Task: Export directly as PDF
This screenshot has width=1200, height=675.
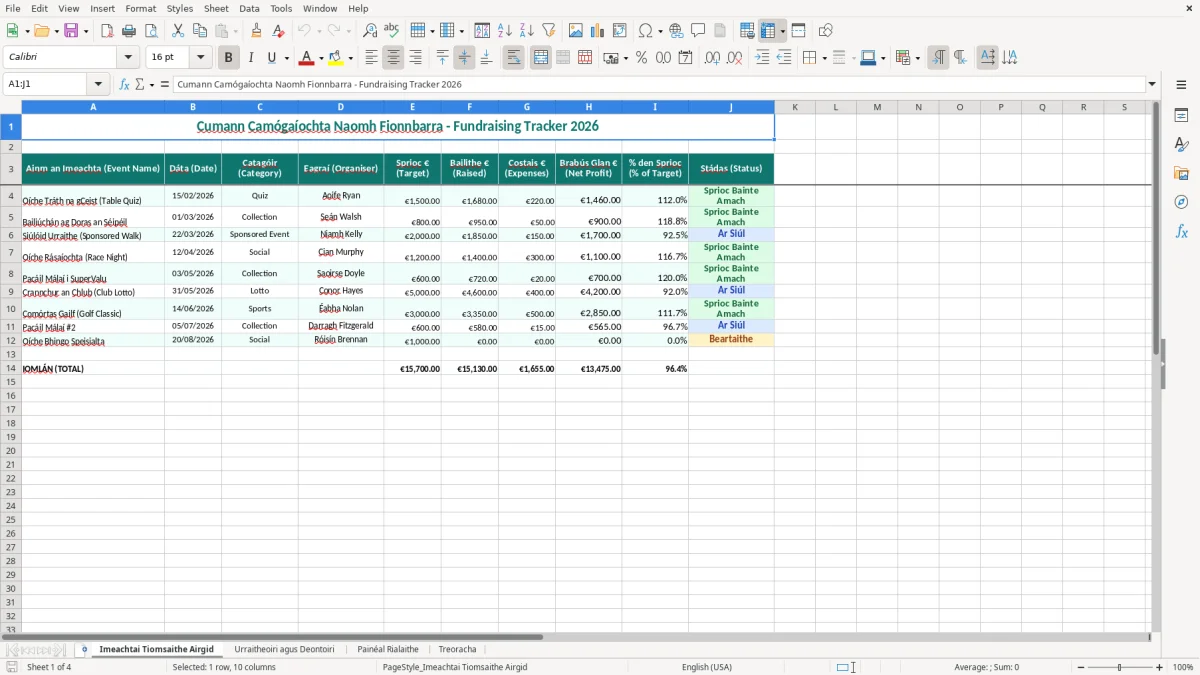Action: pyautogui.click(x=107, y=31)
